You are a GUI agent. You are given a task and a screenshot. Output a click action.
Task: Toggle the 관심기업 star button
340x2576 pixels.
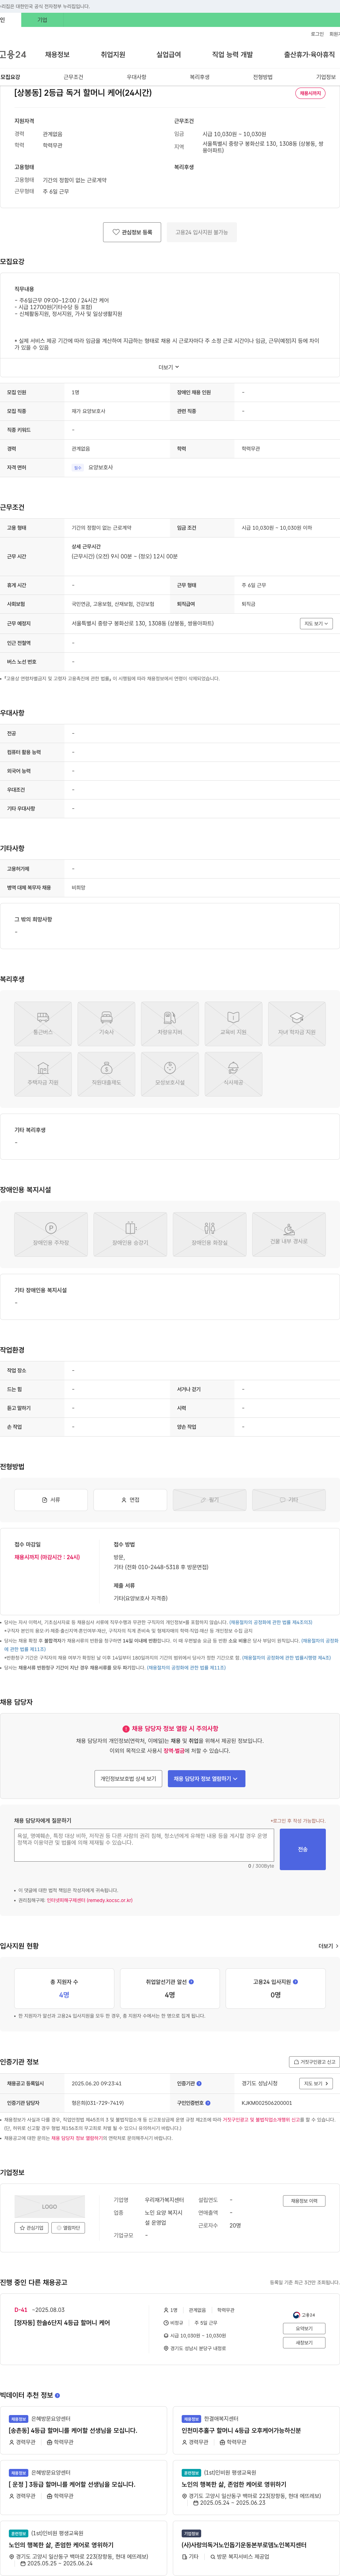tap(32, 2228)
